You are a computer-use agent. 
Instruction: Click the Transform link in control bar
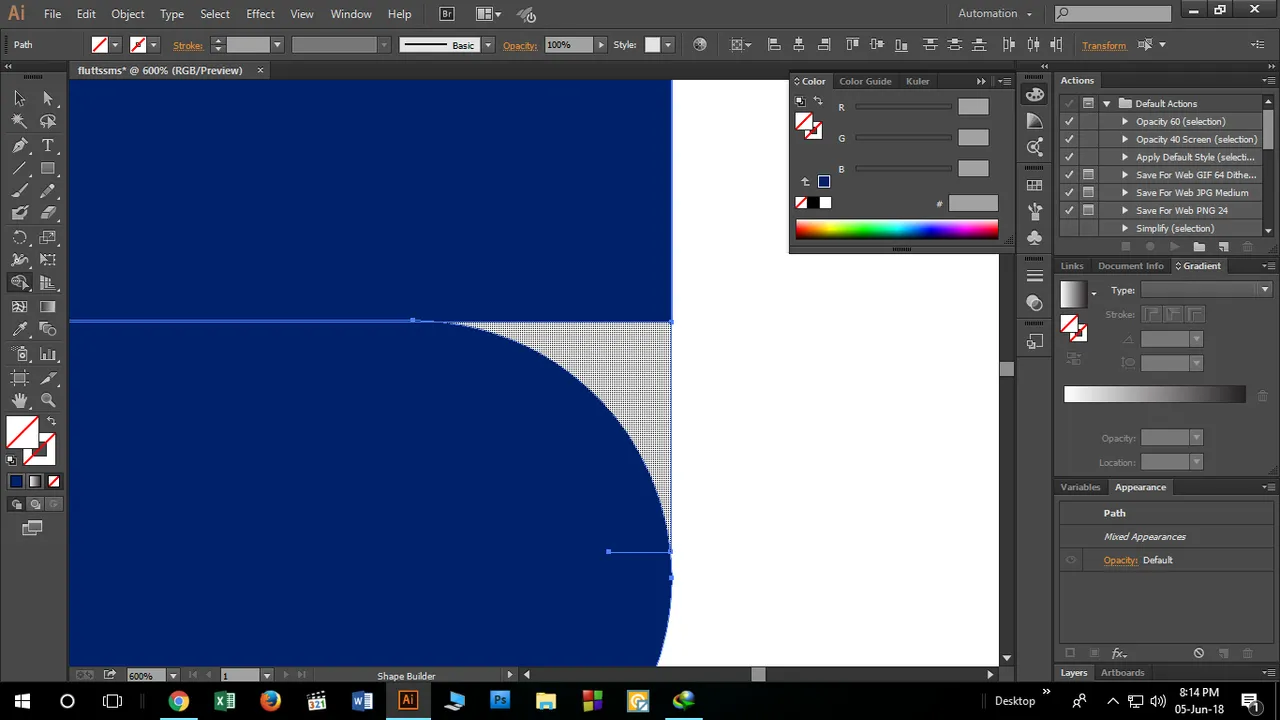1103,46
